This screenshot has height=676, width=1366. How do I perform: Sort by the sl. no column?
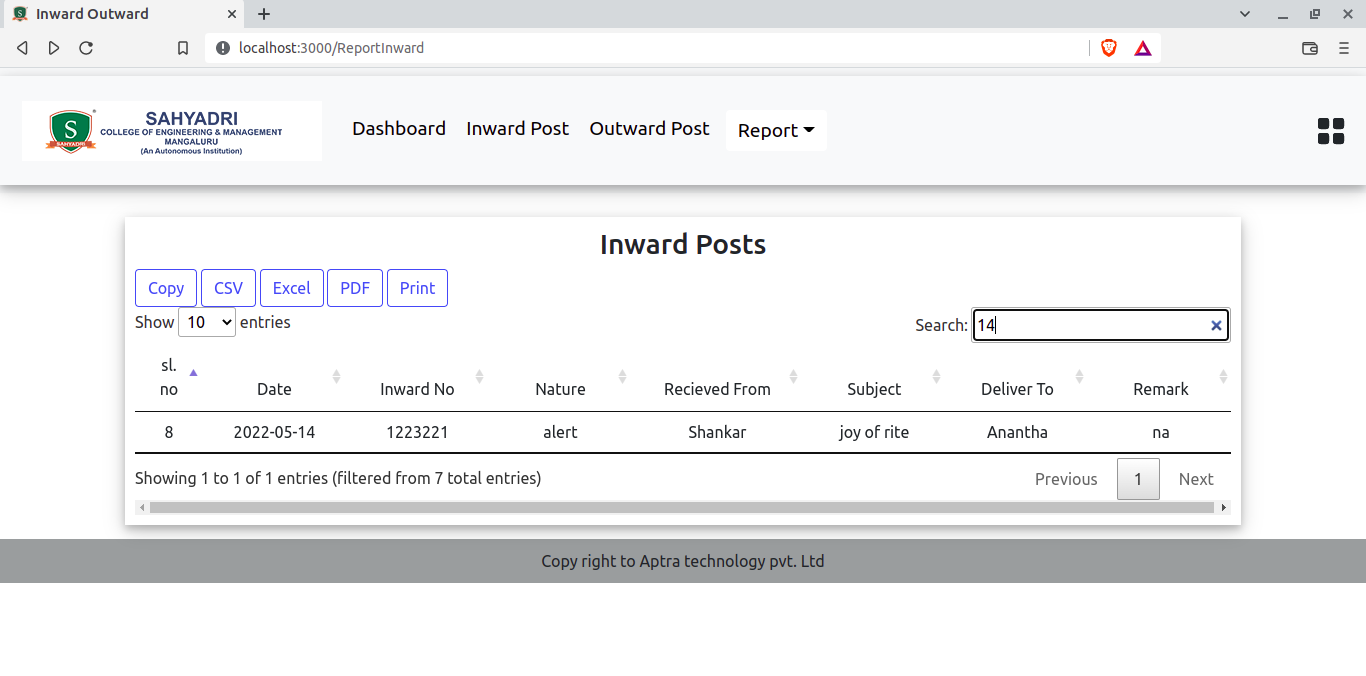click(169, 377)
